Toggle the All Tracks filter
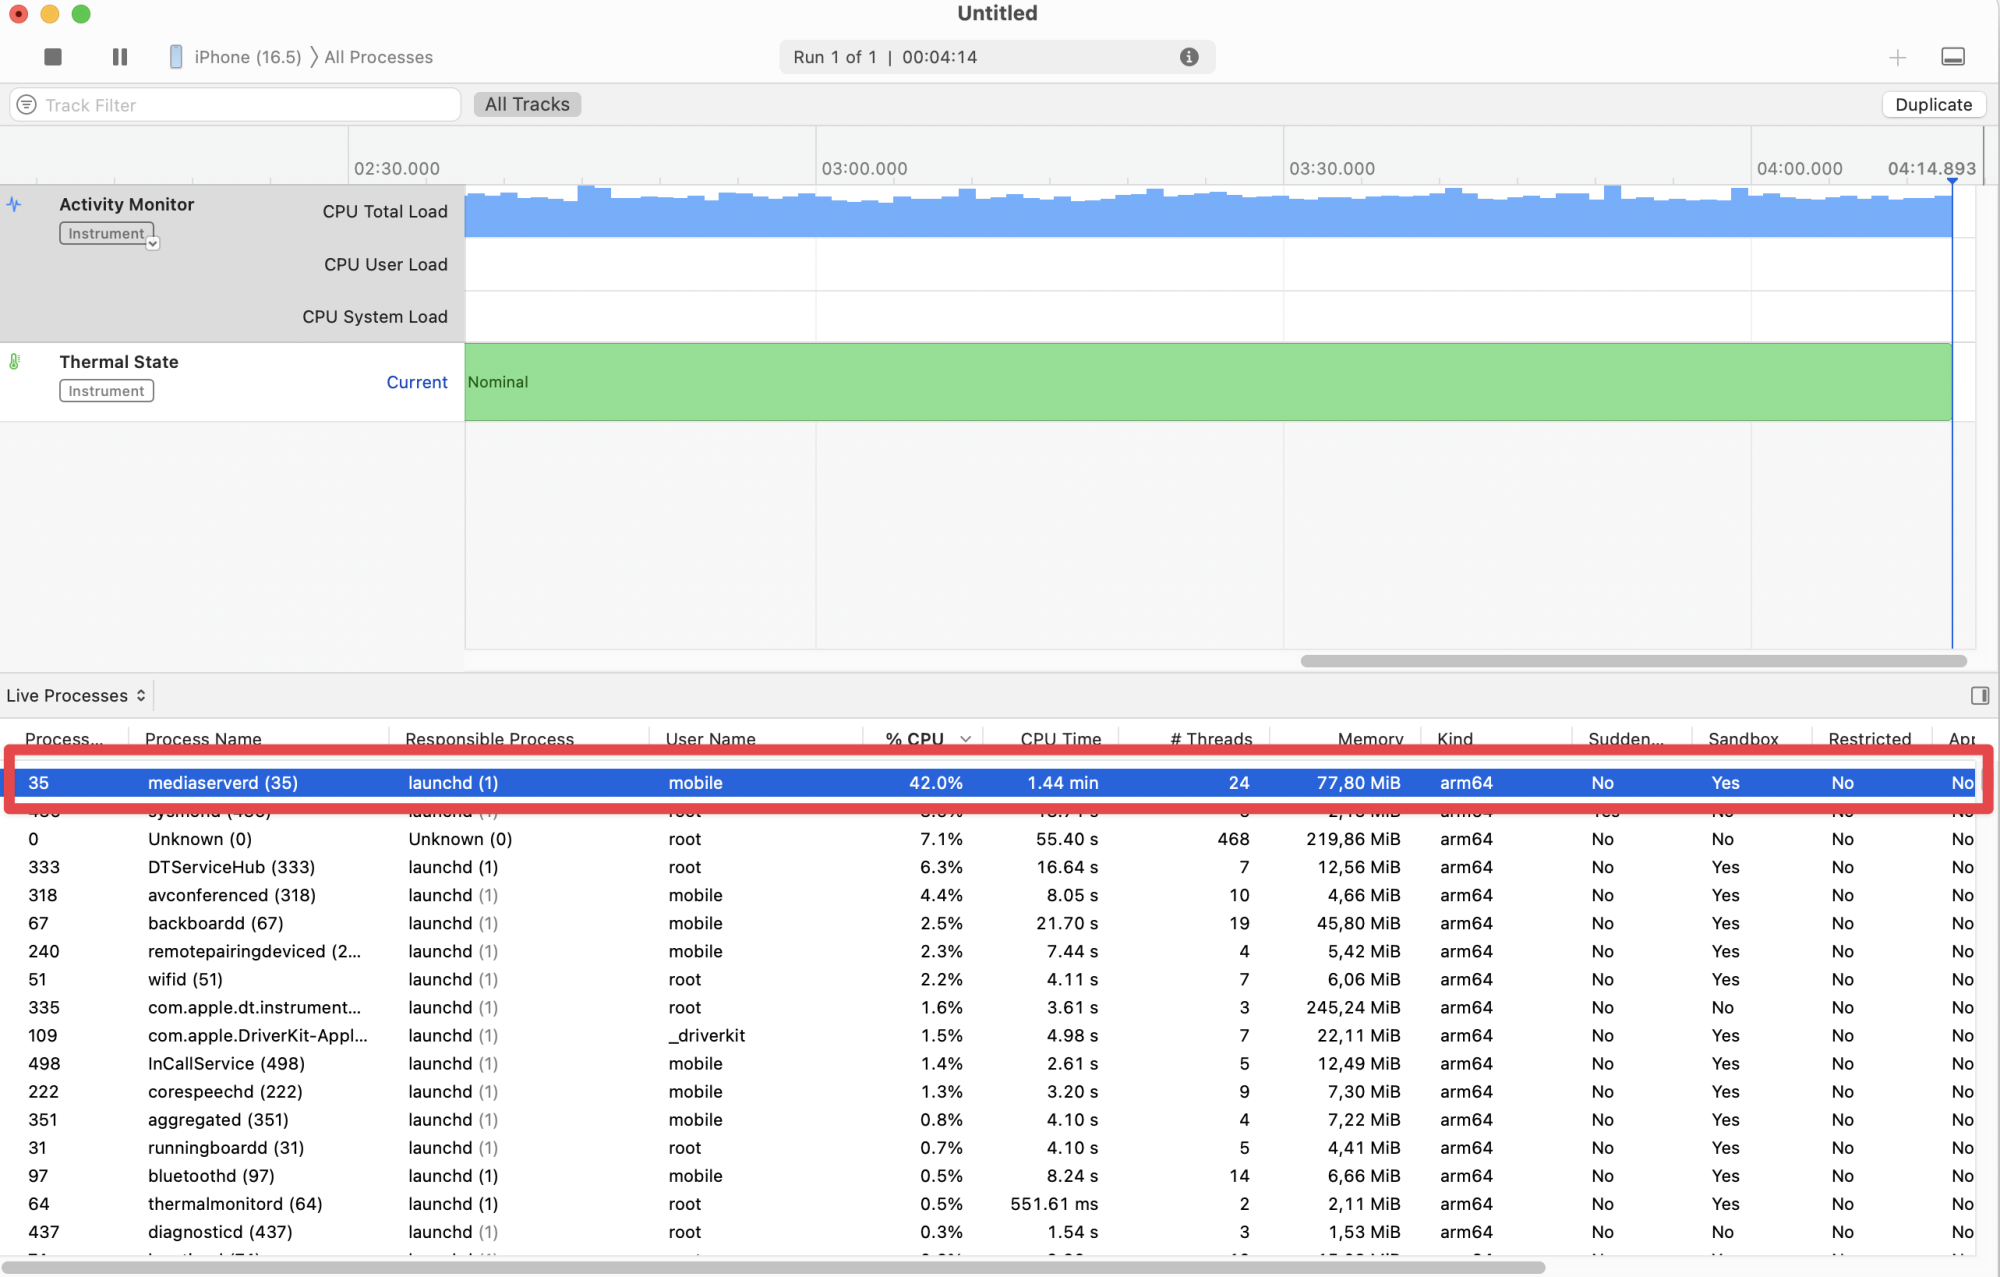2000x1277 pixels. point(527,104)
